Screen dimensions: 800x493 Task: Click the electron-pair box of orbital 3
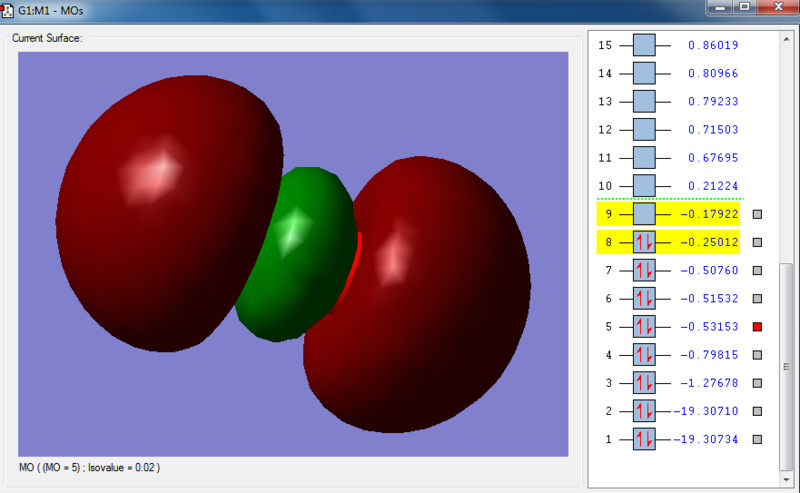(x=644, y=383)
